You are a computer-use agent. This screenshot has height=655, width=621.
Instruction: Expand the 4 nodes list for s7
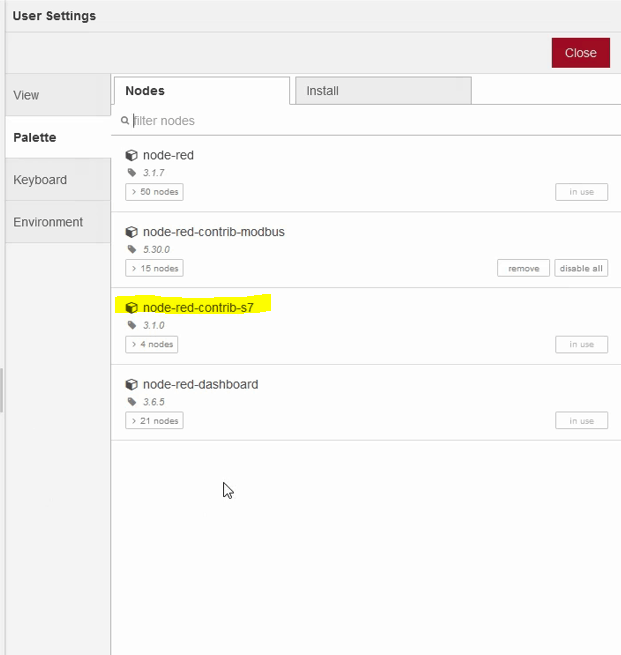tap(151, 344)
